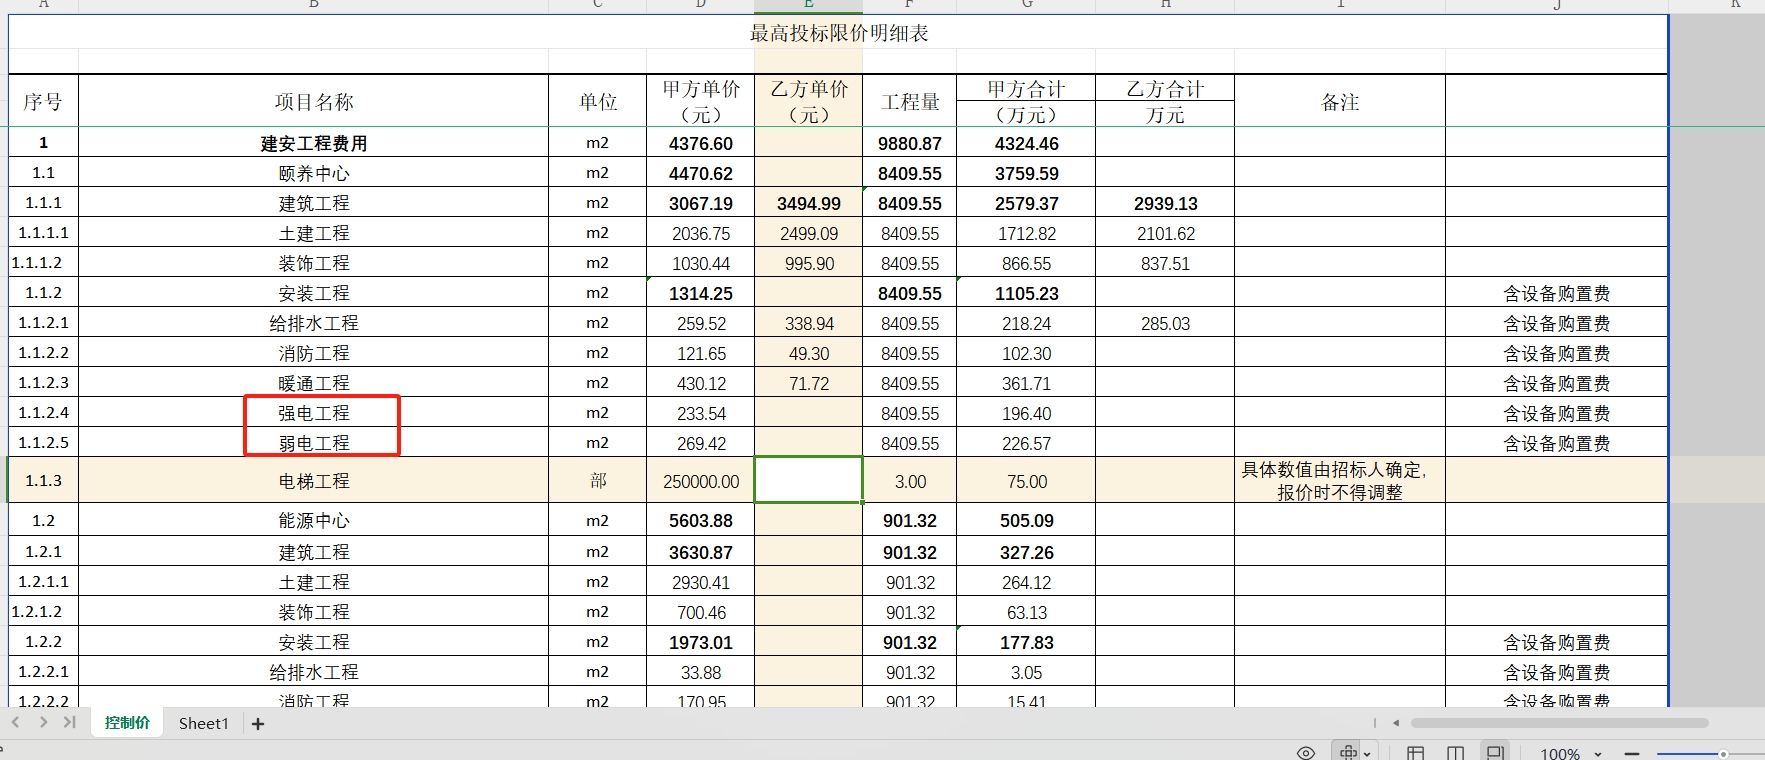Viewport: 1765px width, 760px height.
Task: Select the header cell 工程量
Action: tap(909, 101)
